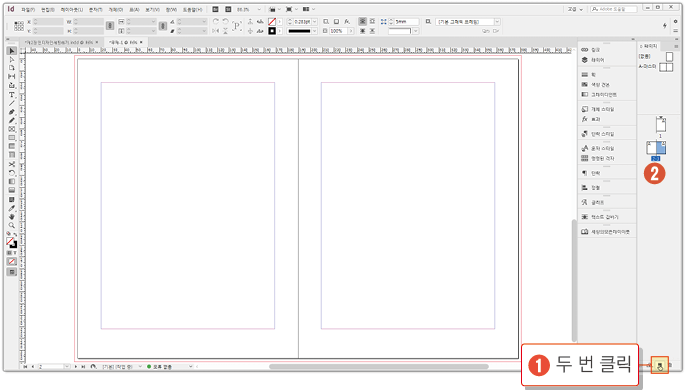
Task: Open the 파일(F) menu
Action: click(28, 9)
